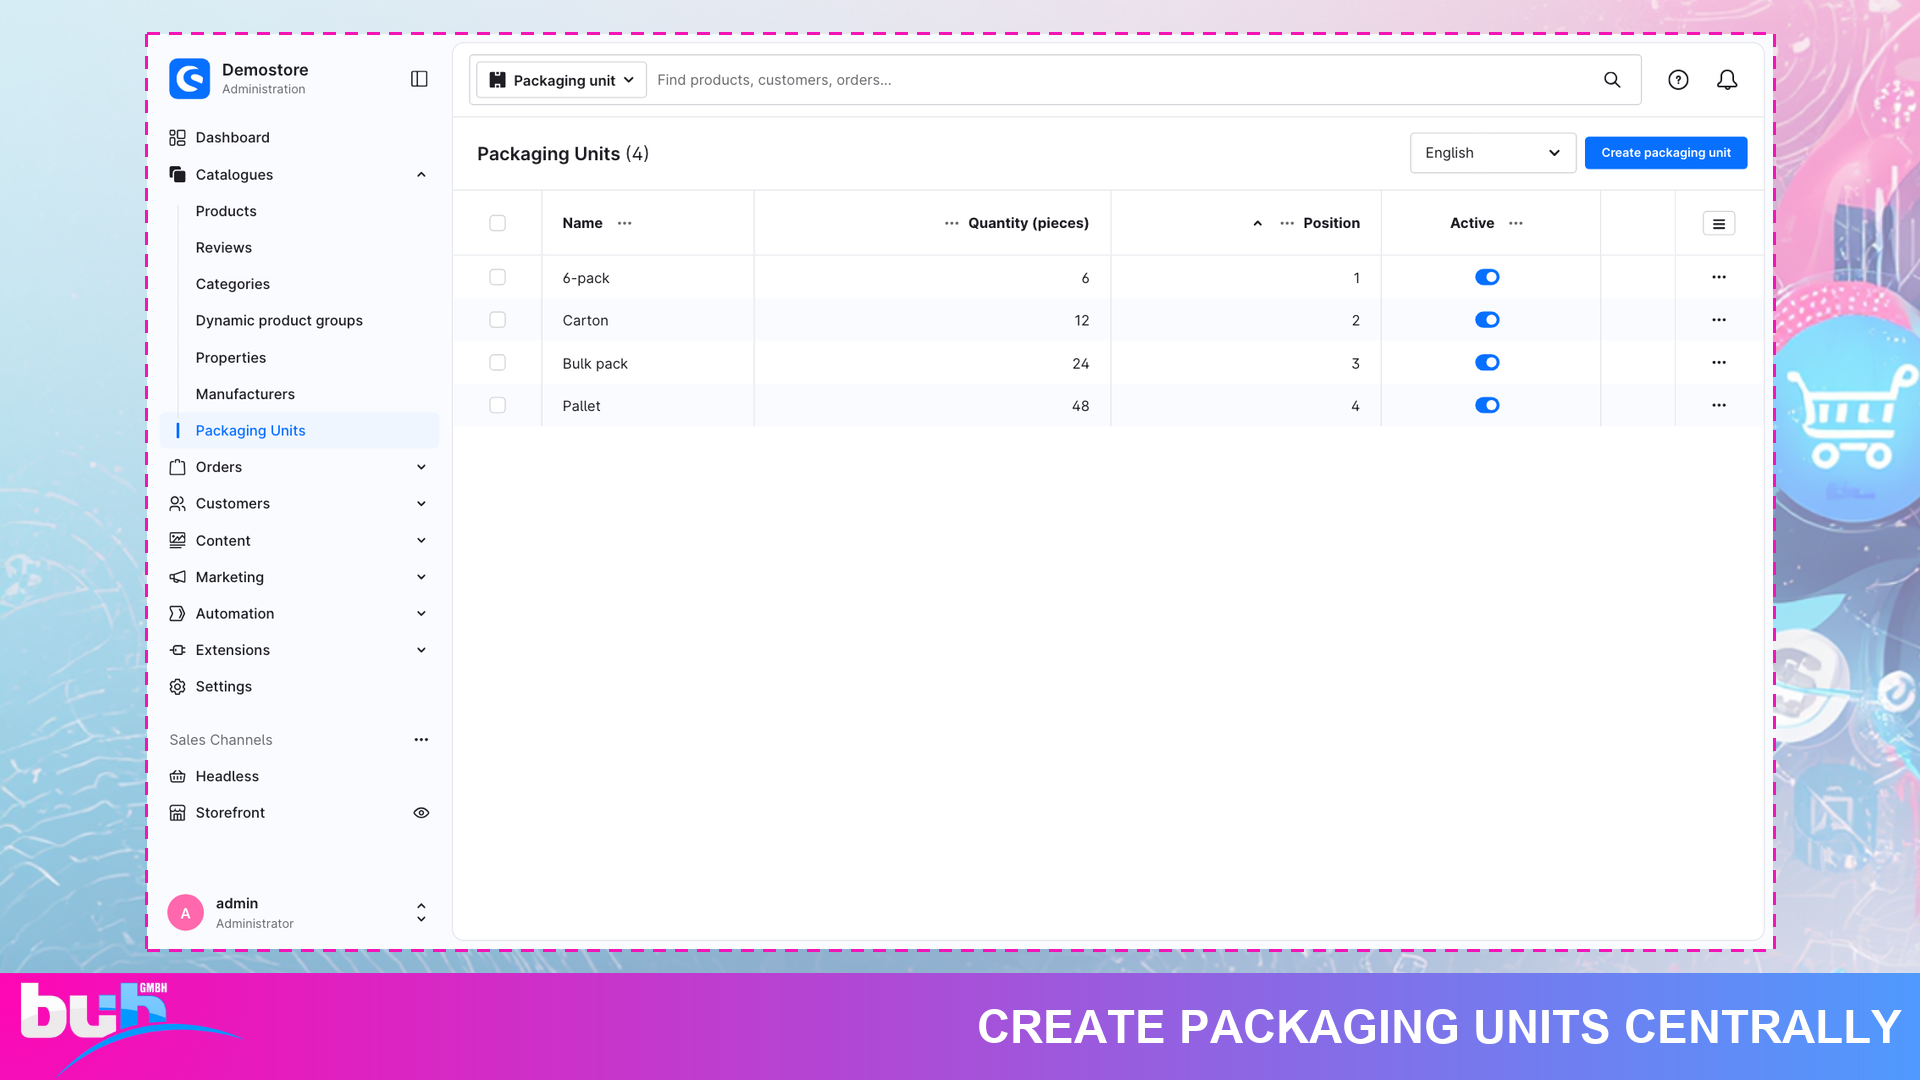
Task: Open row actions for Carton
Action: click(1719, 320)
